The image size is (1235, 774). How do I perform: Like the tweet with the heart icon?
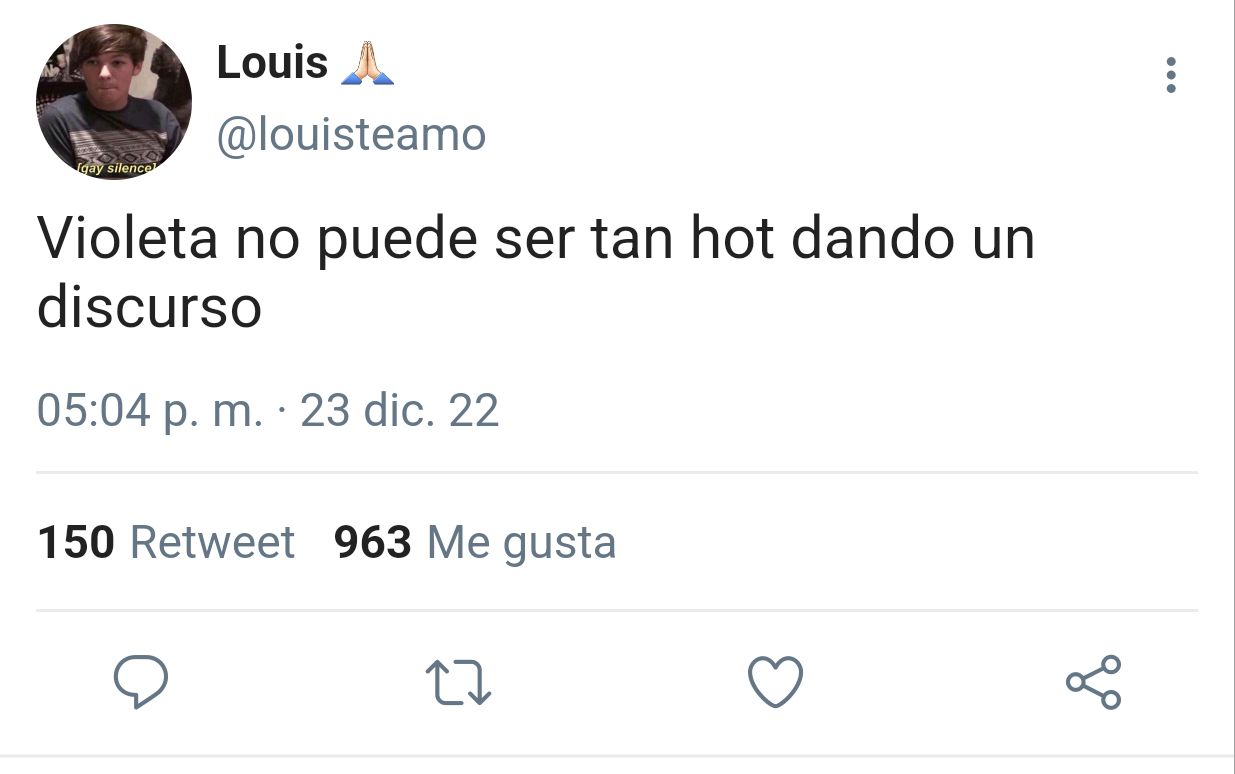coord(776,681)
